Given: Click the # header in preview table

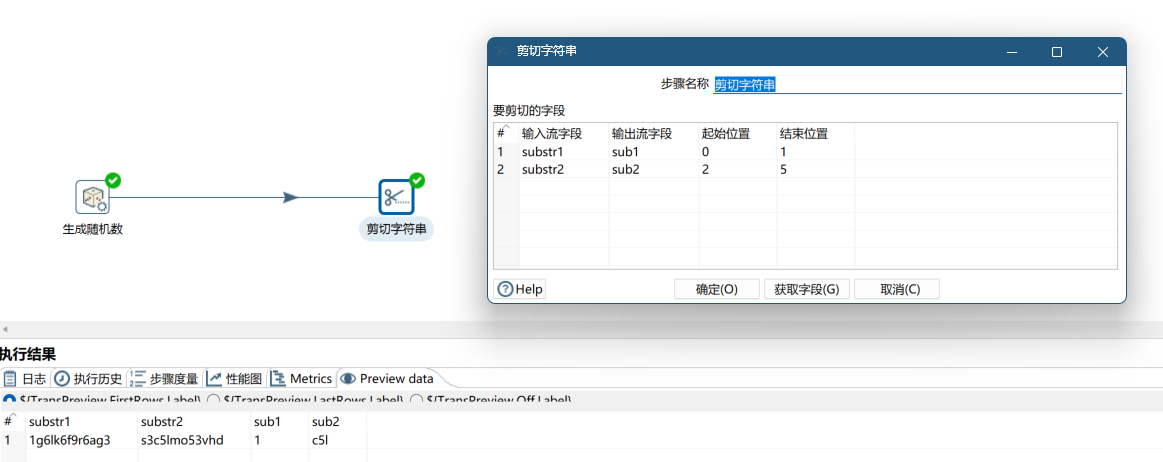Looking at the screenshot, I should 13,421.
